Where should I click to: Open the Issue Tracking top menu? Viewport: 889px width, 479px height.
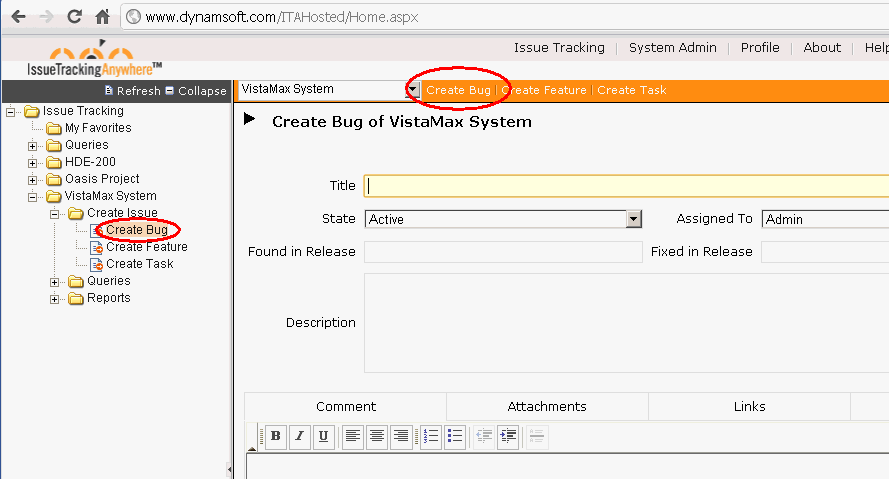click(559, 48)
